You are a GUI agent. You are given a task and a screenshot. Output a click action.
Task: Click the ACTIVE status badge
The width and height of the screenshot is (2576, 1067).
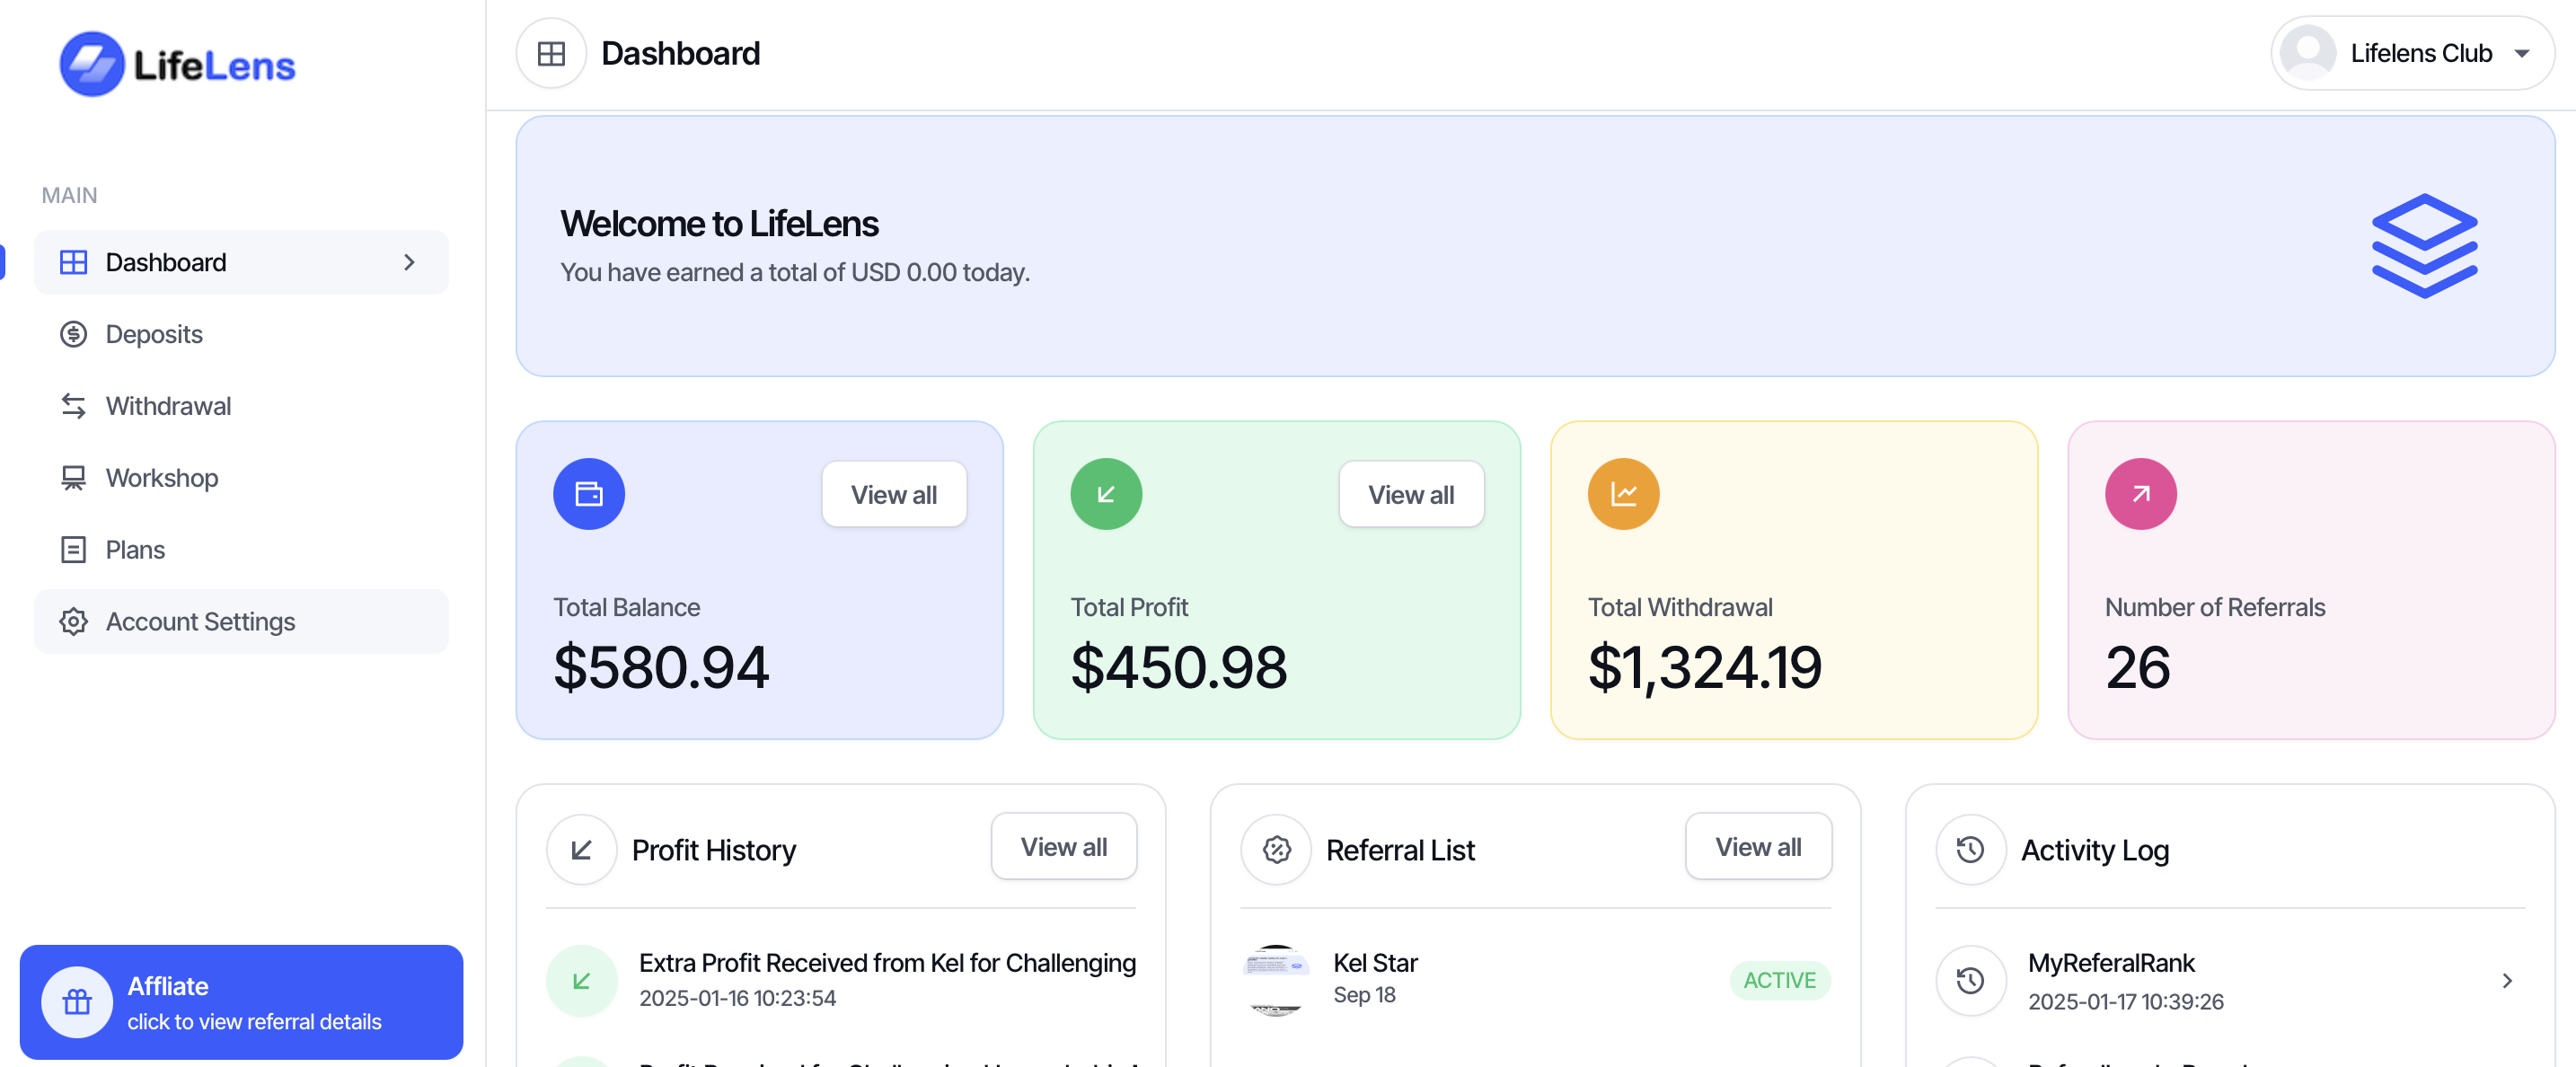1780,981
